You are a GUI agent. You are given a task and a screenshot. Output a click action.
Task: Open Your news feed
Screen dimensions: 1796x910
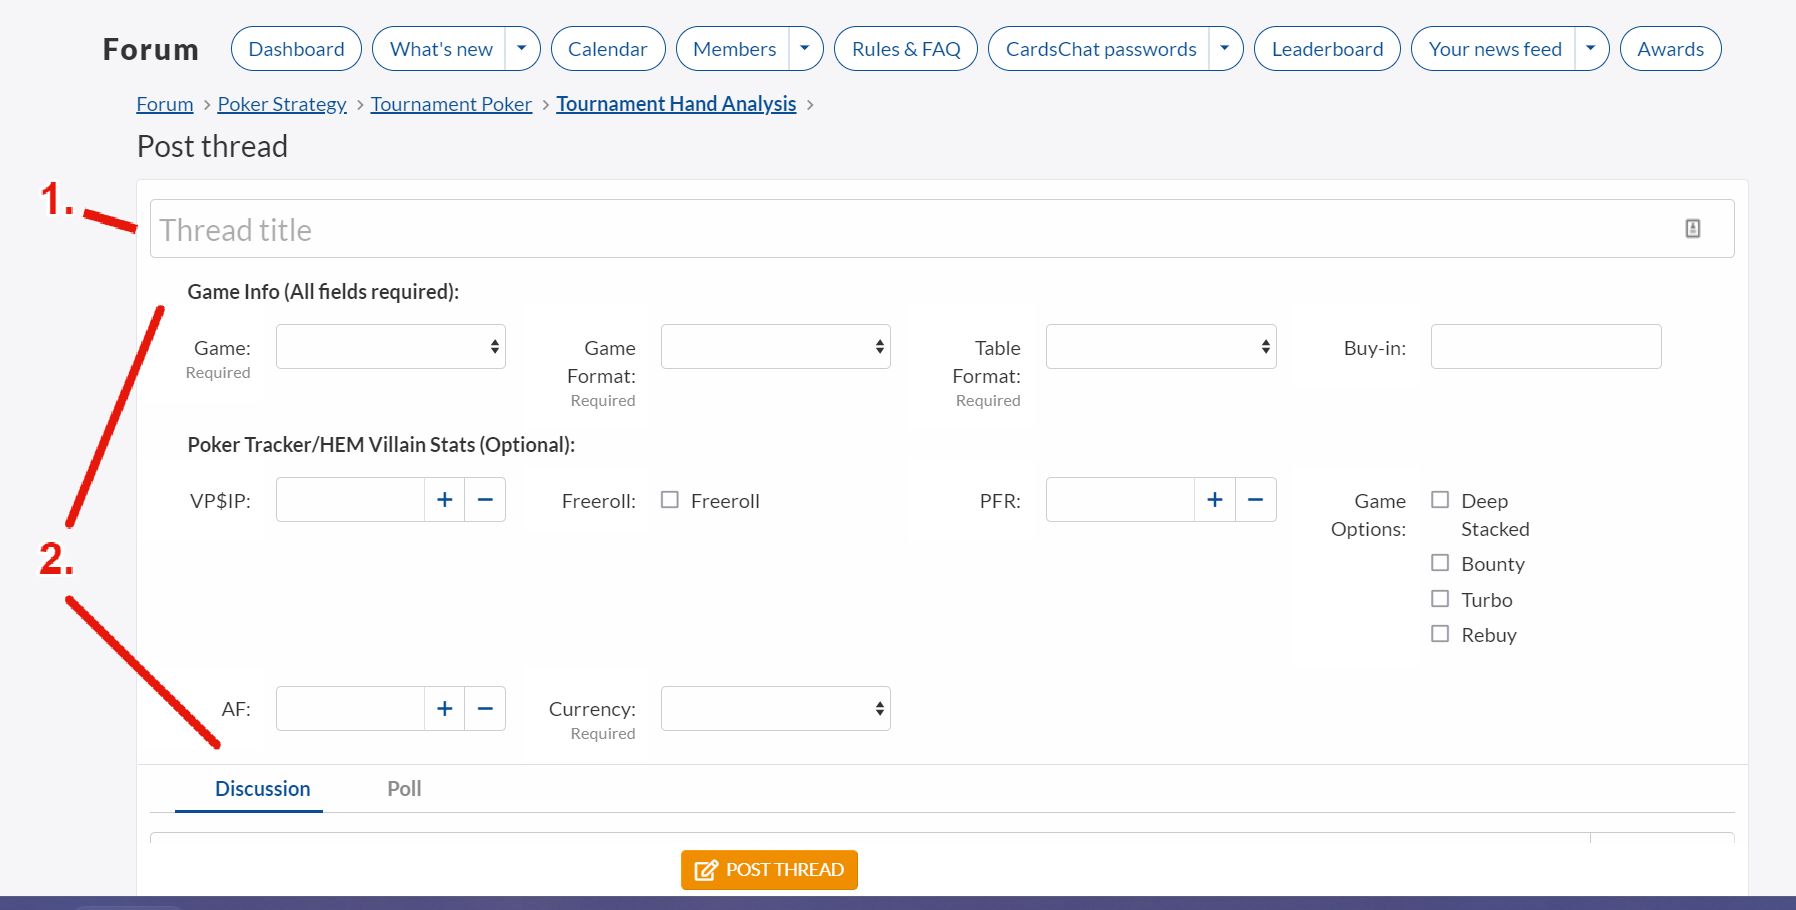tap(1495, 49)
